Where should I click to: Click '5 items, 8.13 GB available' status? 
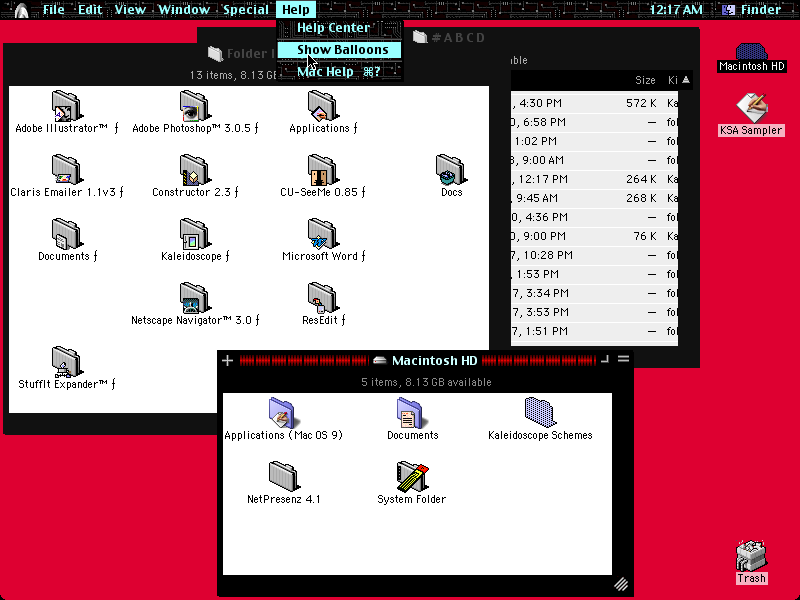tap(426, 382)
